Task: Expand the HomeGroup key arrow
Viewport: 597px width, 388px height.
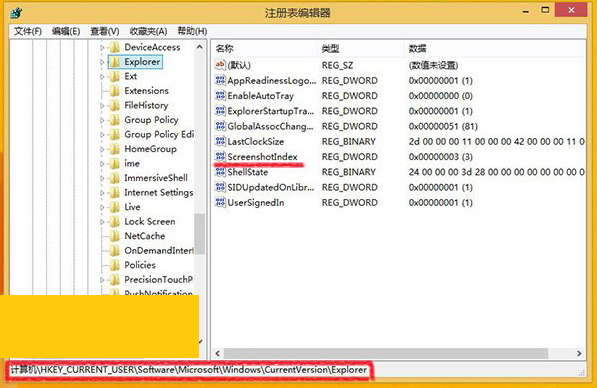Action: (102, 149)
